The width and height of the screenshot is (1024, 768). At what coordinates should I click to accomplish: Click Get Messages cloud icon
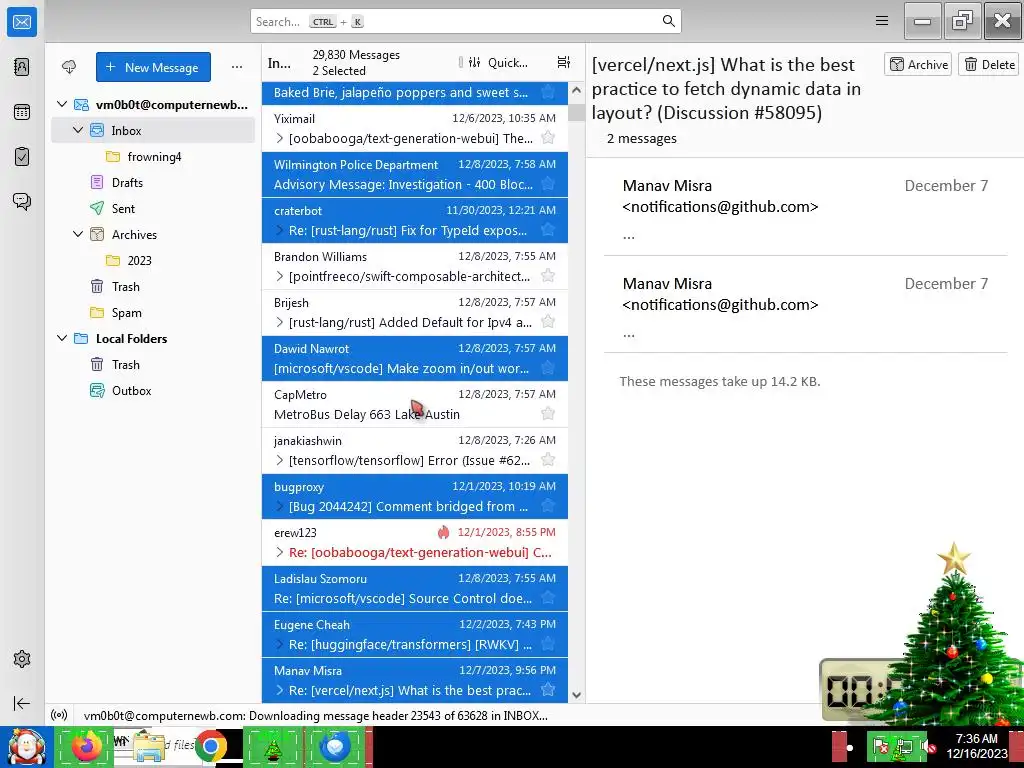coord(69,67)
